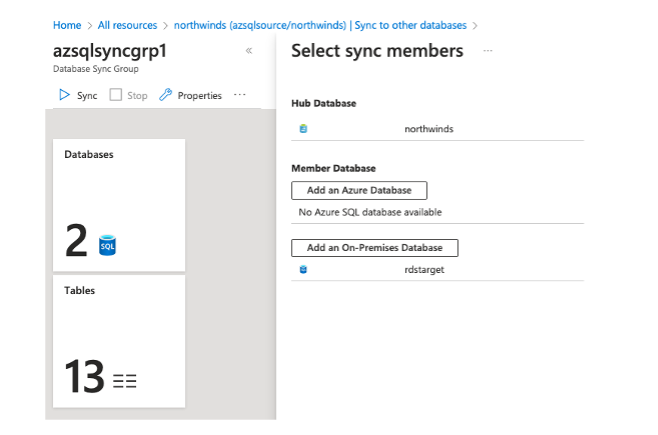Click the Stop label in toolbar
658x435 pixels.
click(x=137, y=96)
